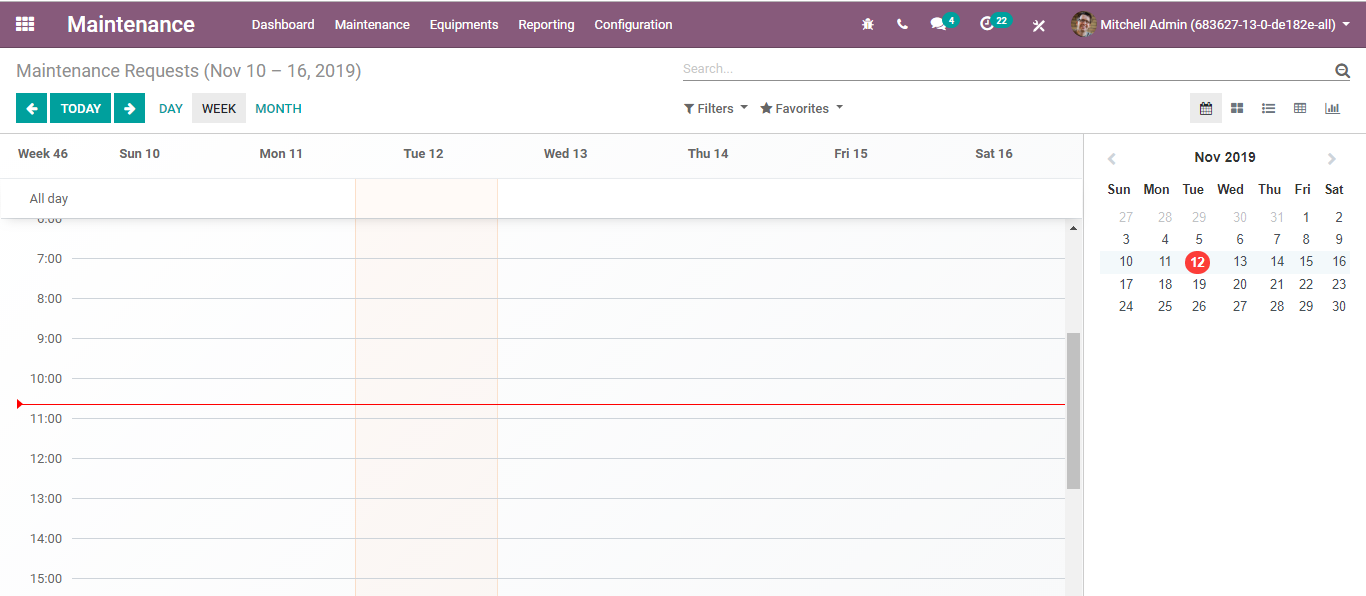Viewport: 1366px width, 596px height.
Task: Click the 13:00 time label
Action: tap(46, 499)
